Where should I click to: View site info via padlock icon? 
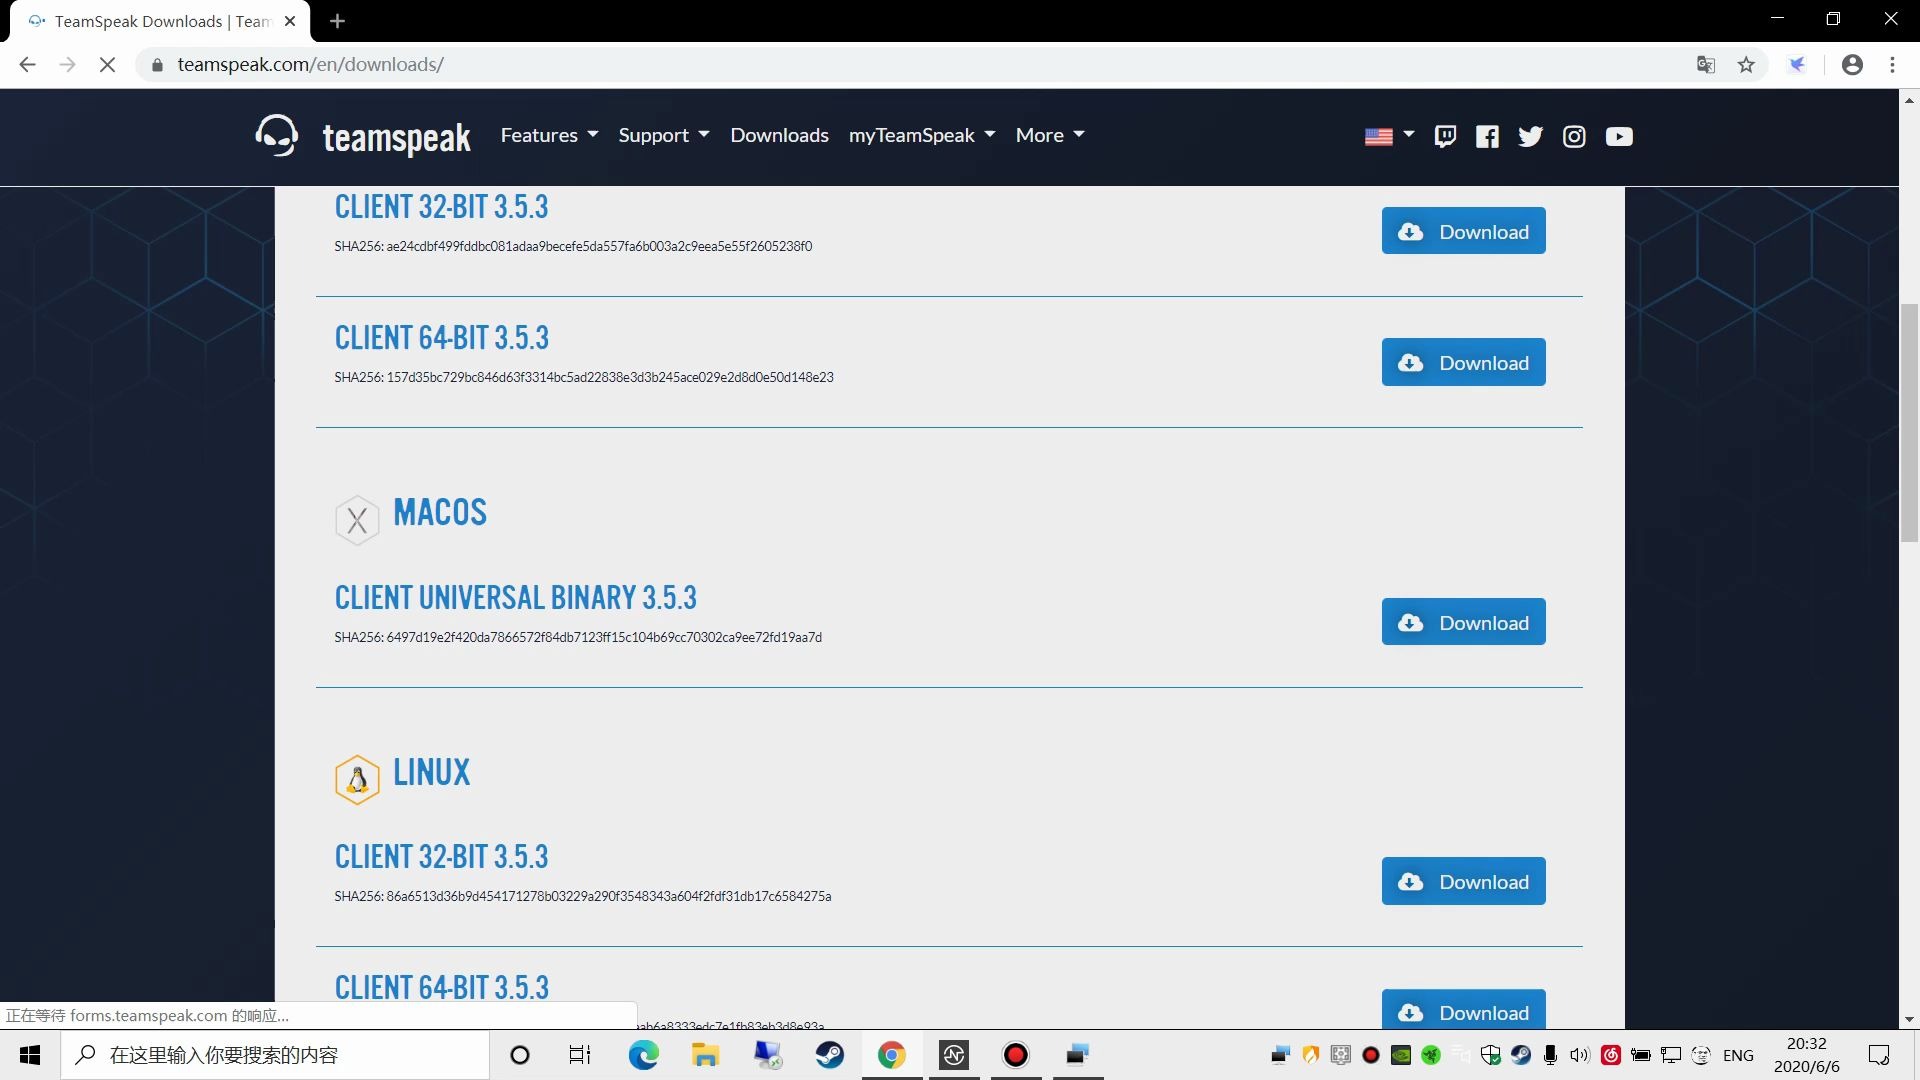click(x=157, y=65)
